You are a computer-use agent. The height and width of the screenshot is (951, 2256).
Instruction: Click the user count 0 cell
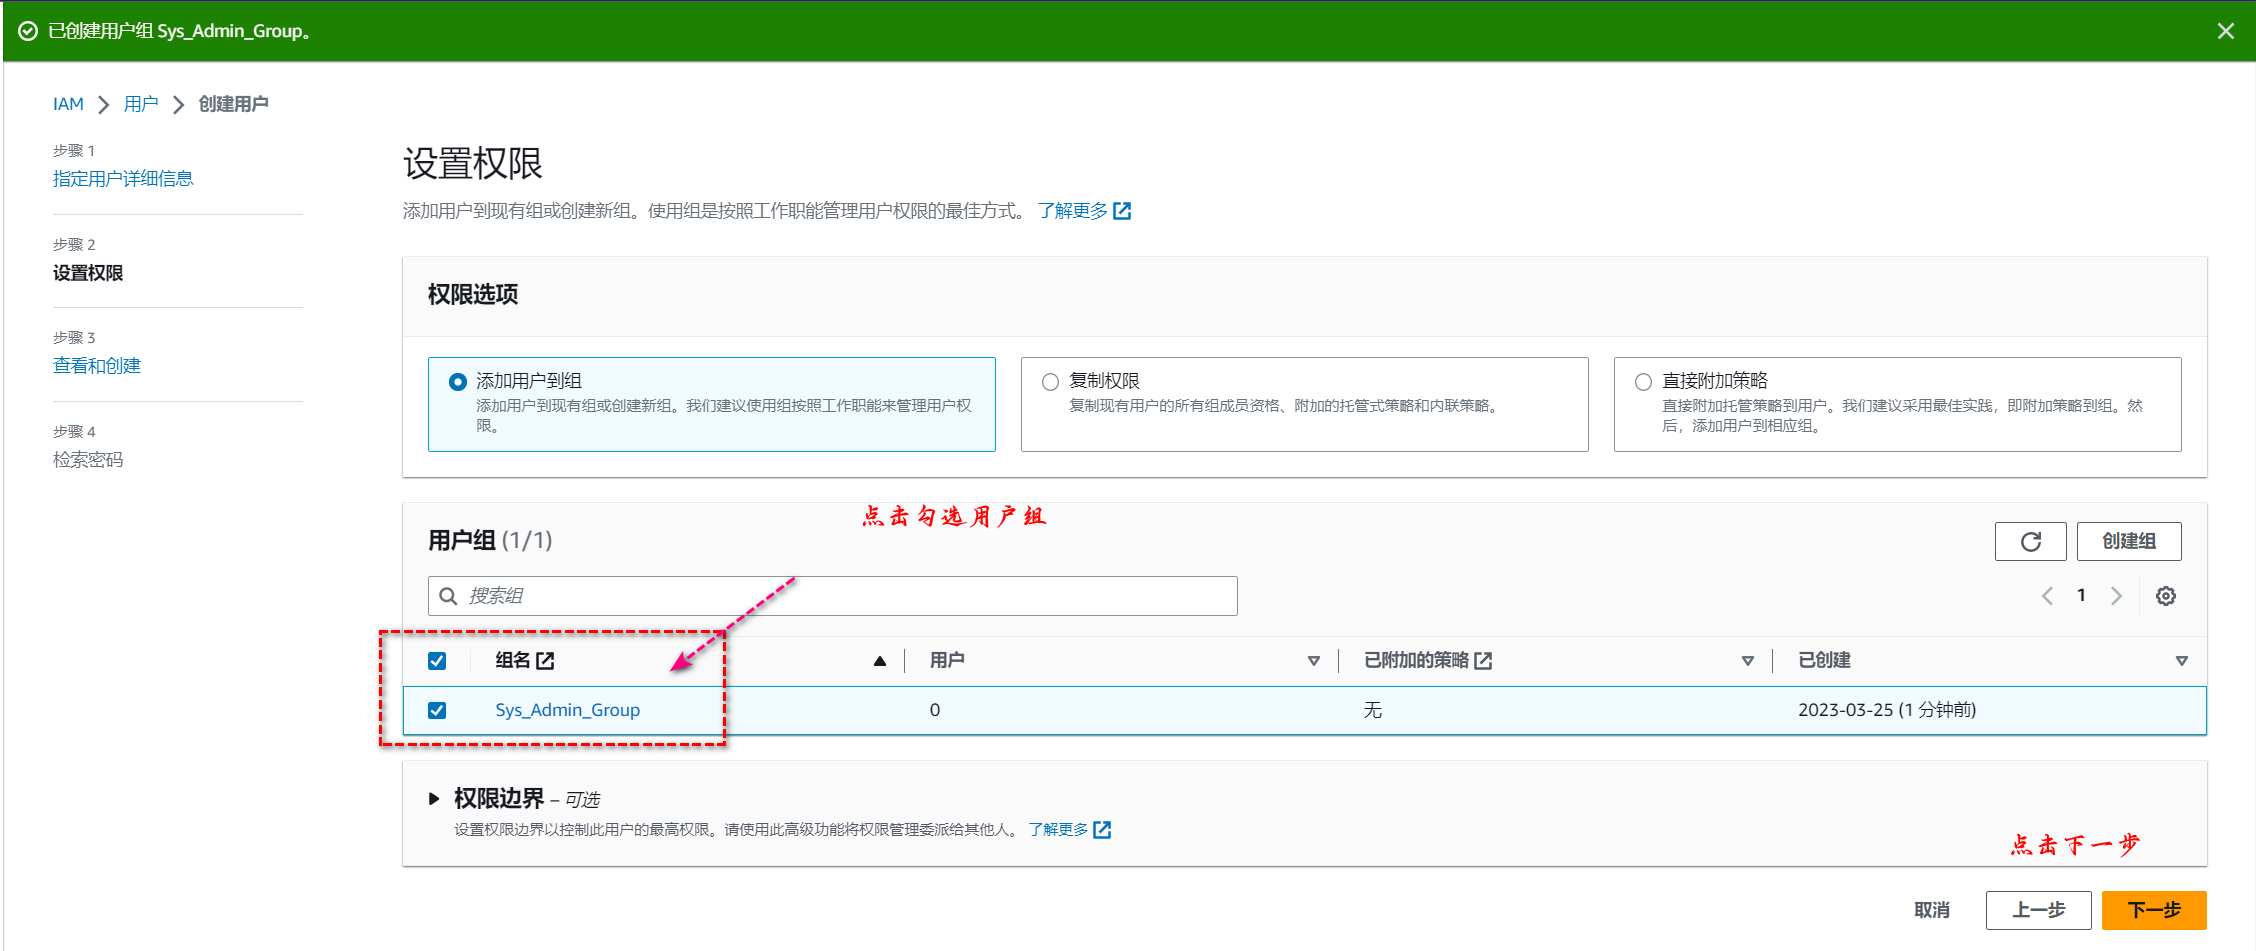935,710
